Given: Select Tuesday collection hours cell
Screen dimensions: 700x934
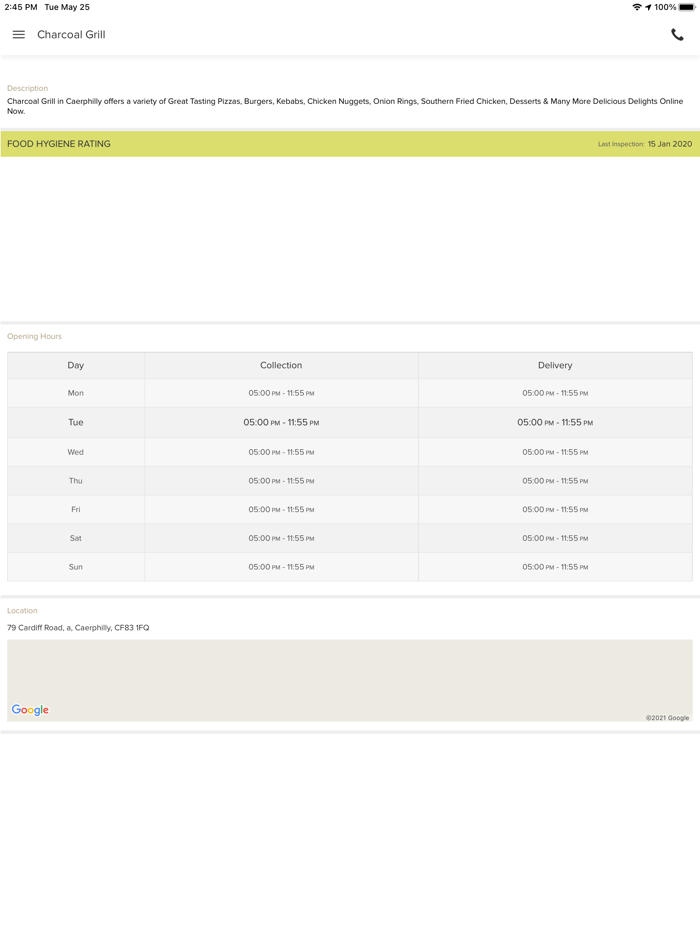Looking at the screenshot, I should point(281,422).
